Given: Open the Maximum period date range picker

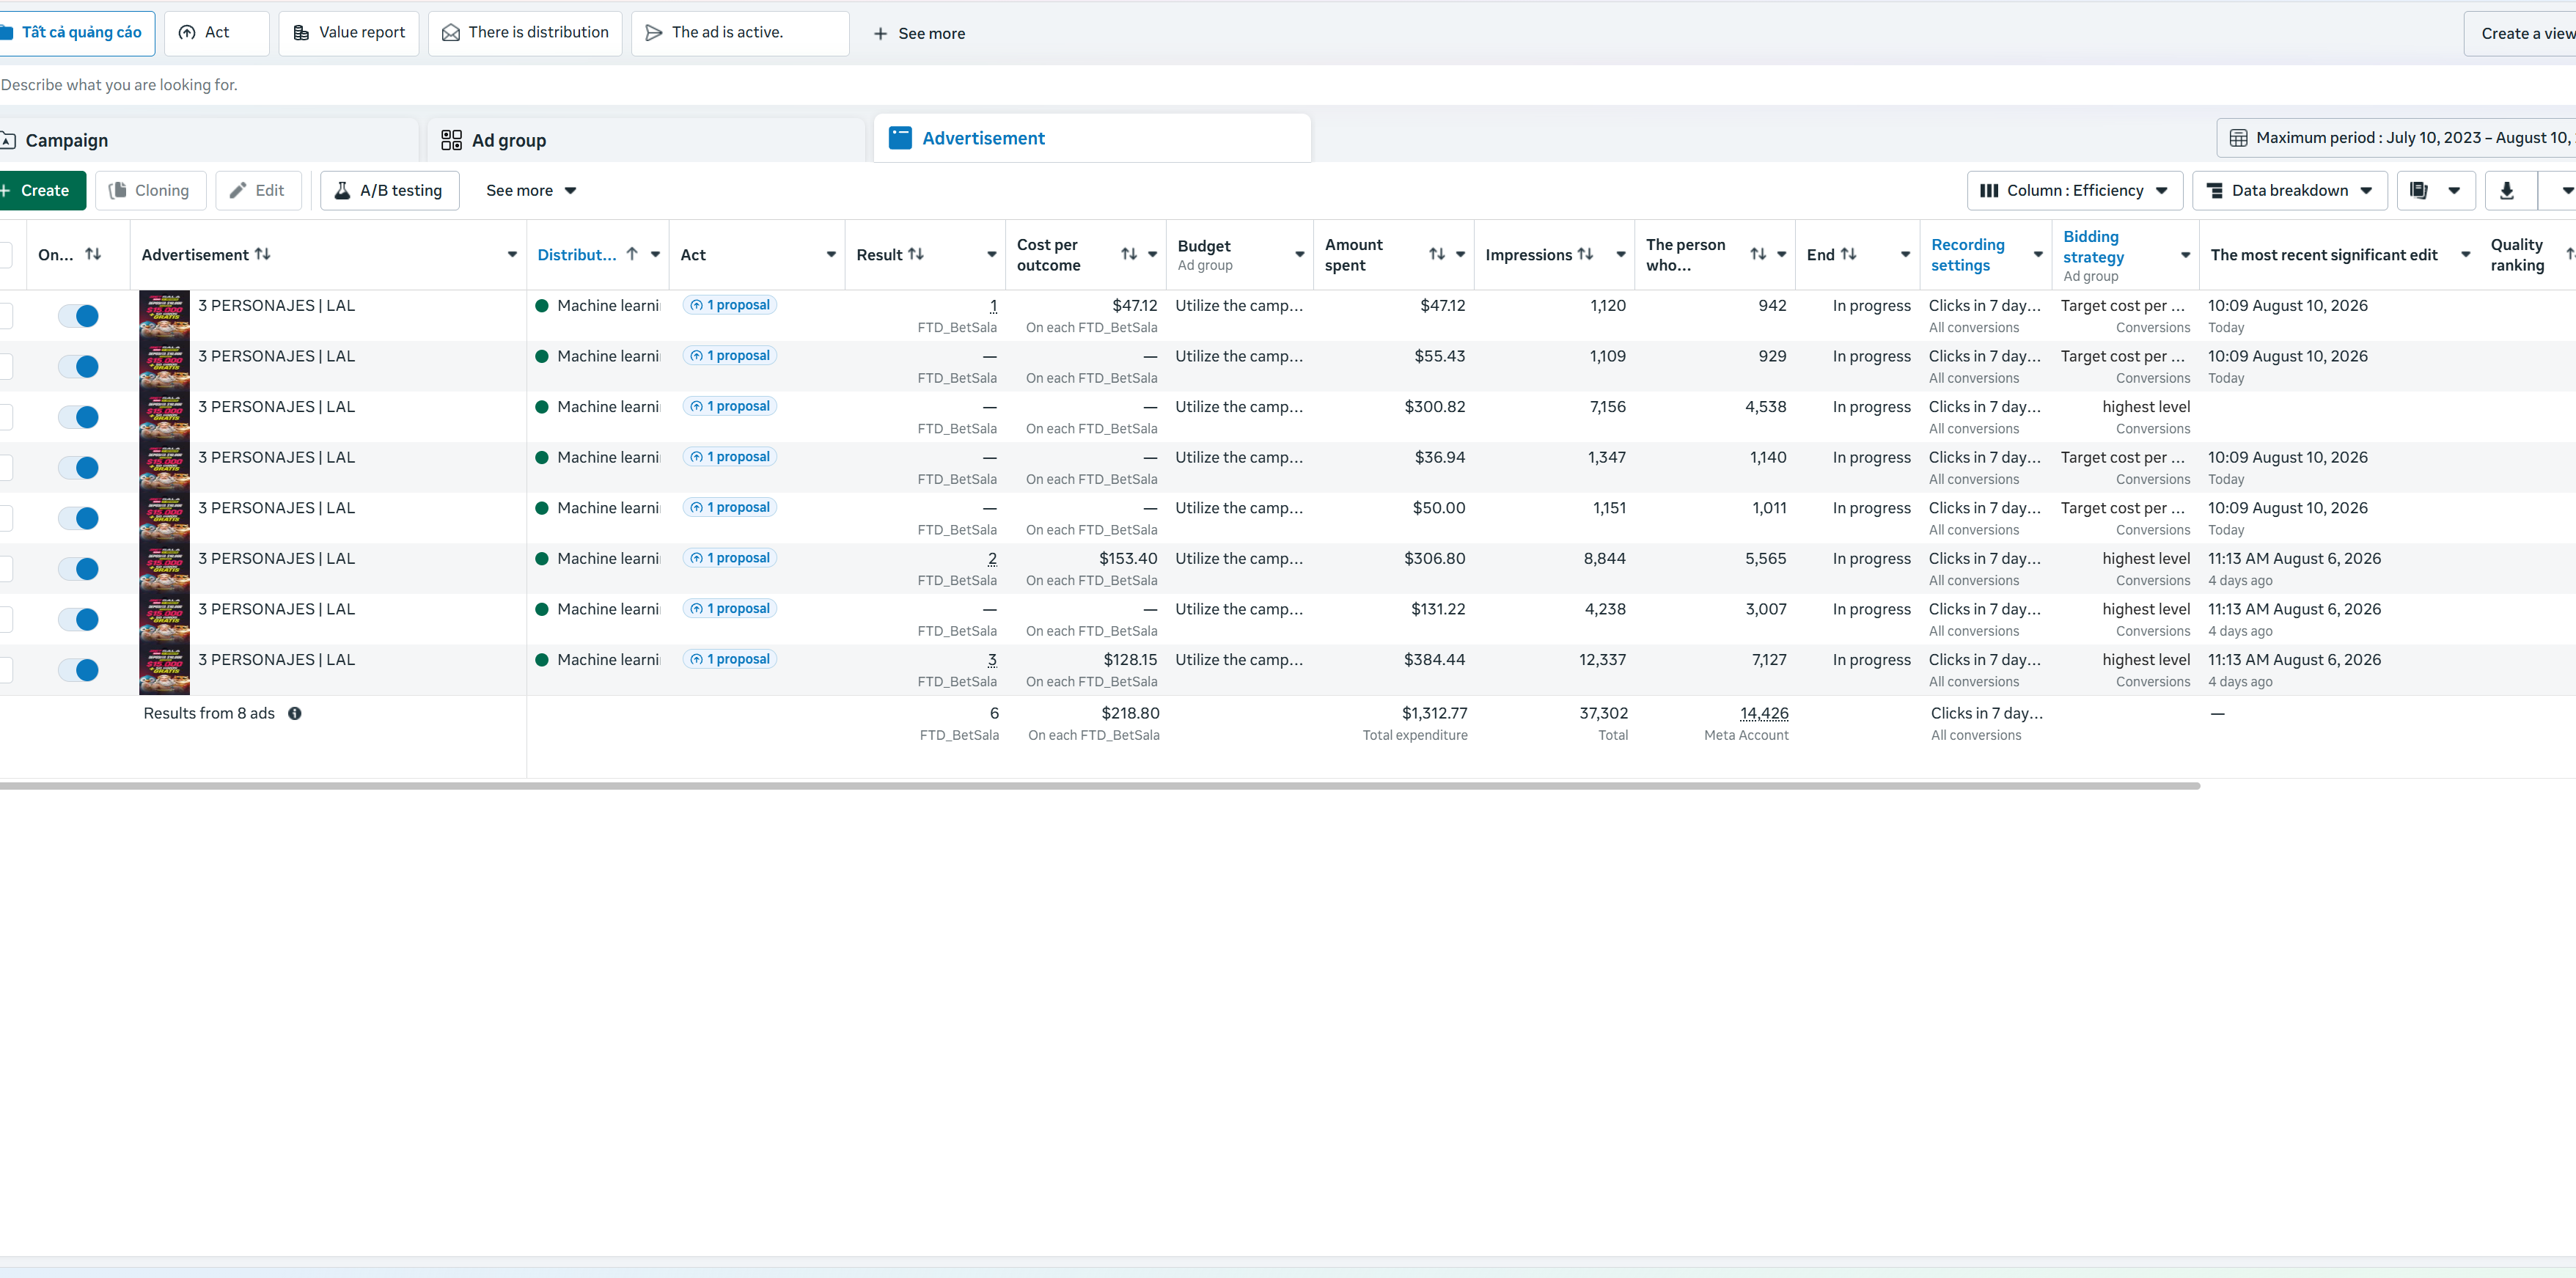Looking at the screenshot, I should click(2397, 138).
